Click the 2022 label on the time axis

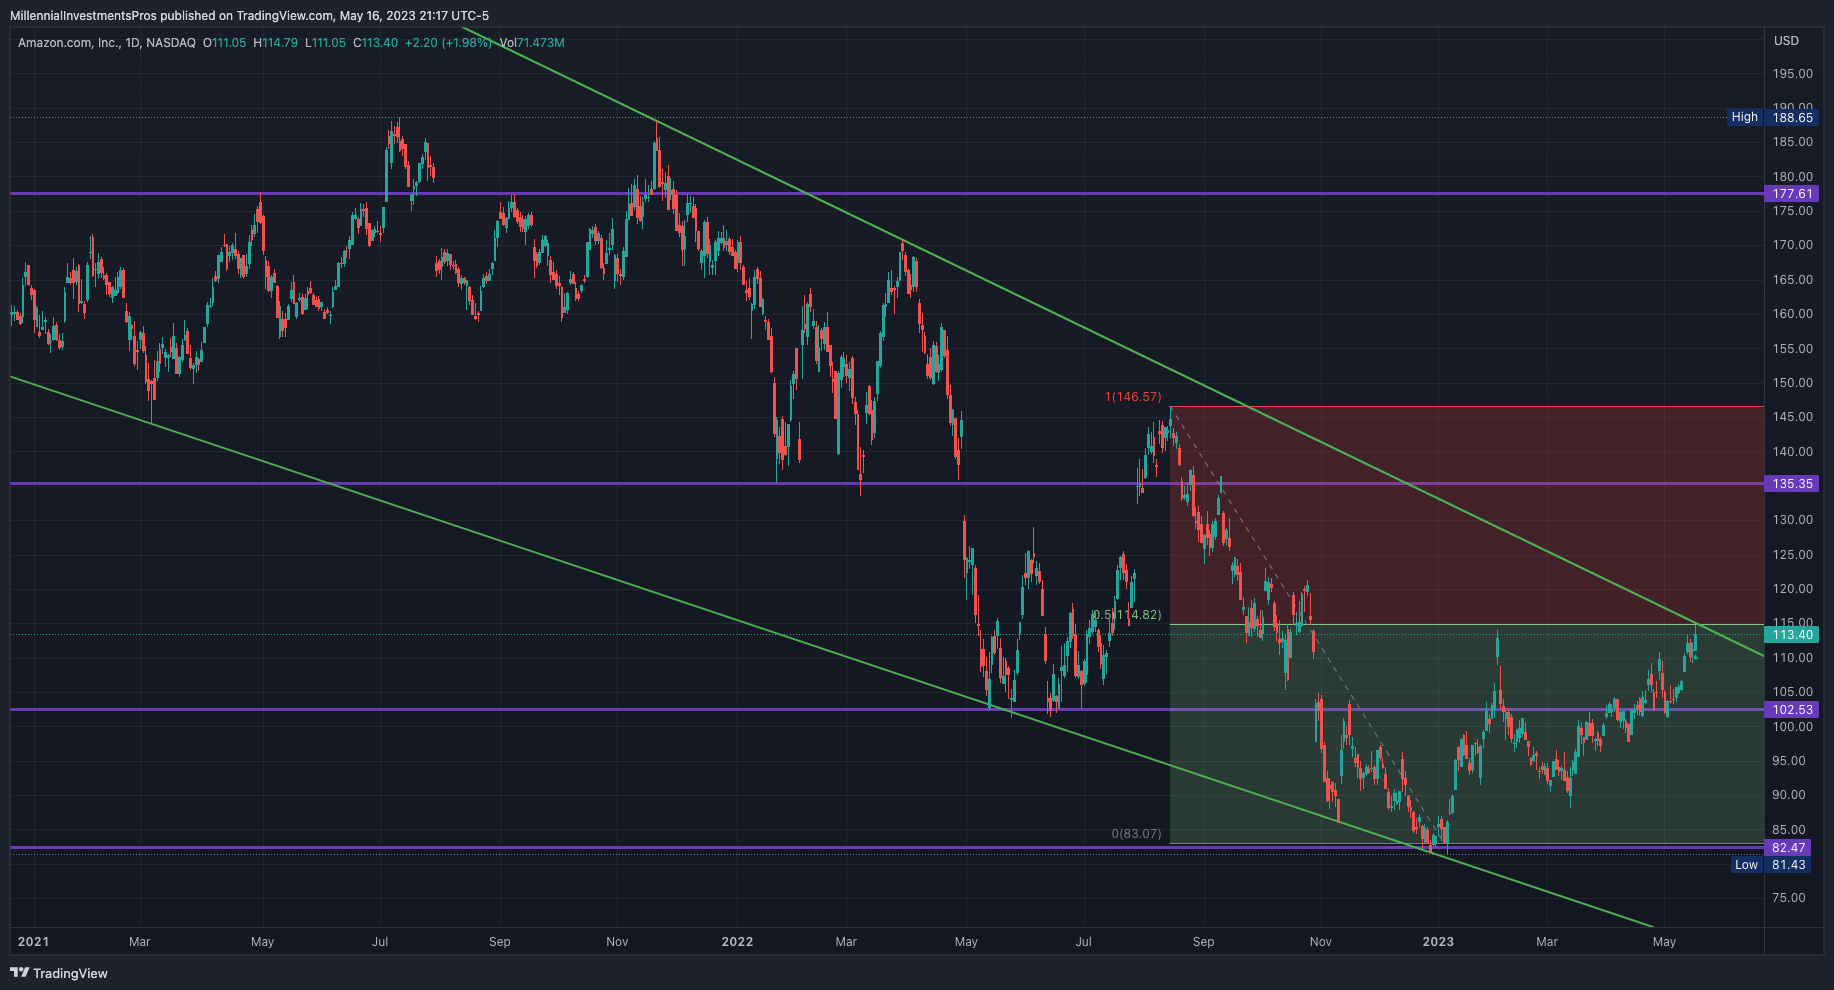[737, 942]
